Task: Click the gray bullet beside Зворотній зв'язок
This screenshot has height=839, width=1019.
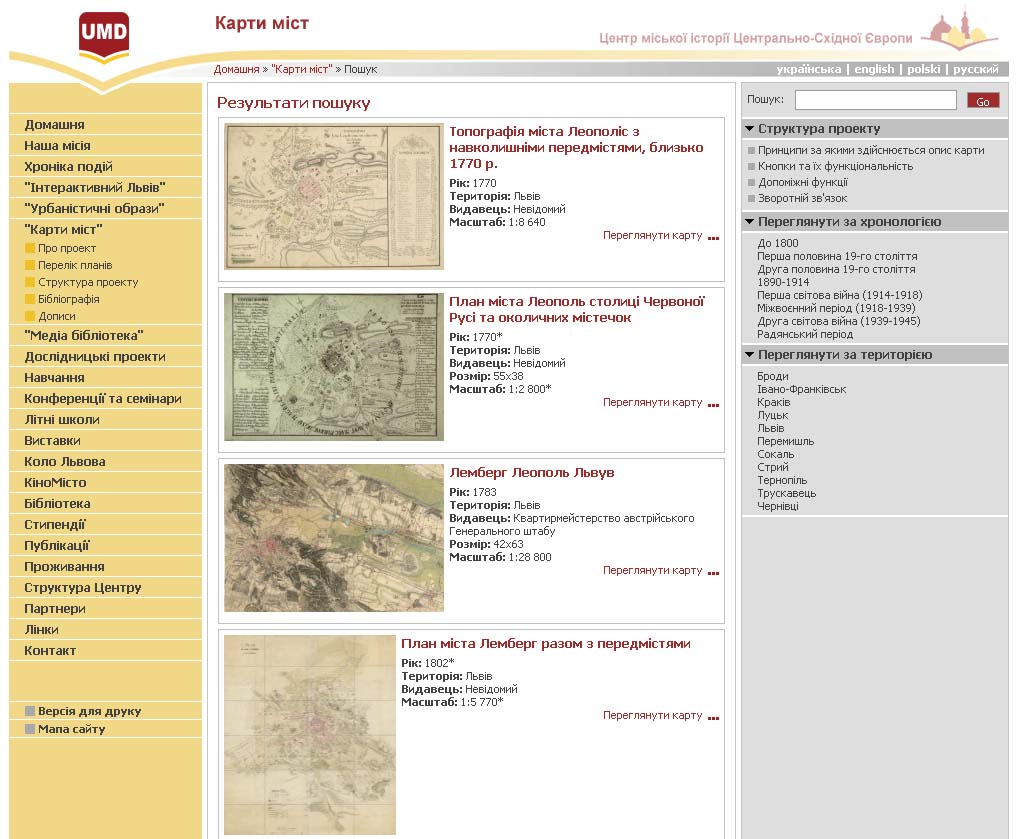Action: pyautogui.click(x=751, y=198)
